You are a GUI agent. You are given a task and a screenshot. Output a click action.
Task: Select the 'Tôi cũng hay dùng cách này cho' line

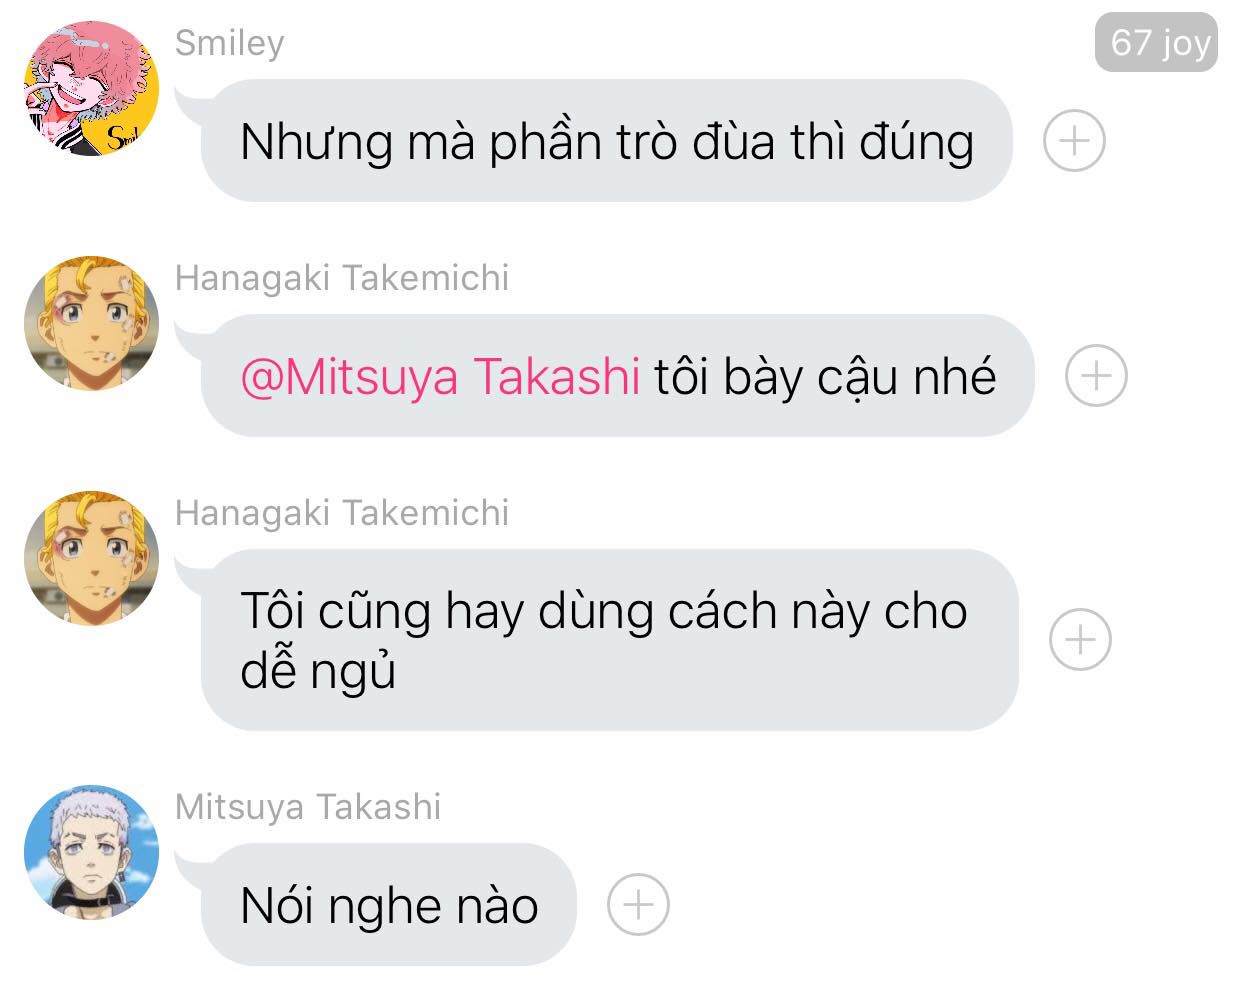click(x=604, y=611)
